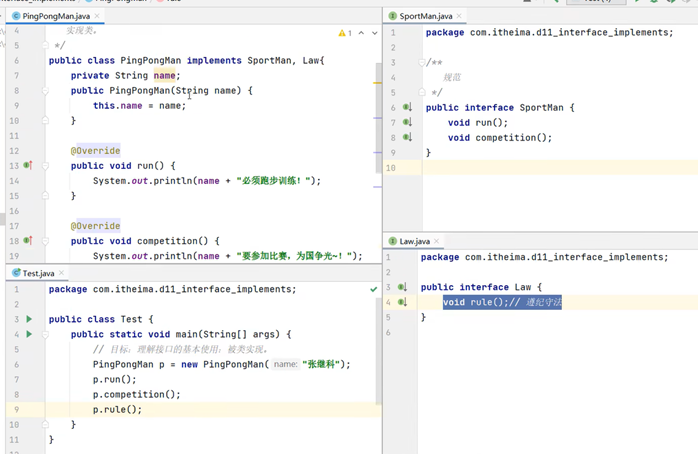Click green checkmark inspection status in Test.java
The height and width of the screenshot is (454, 698).
373,289
